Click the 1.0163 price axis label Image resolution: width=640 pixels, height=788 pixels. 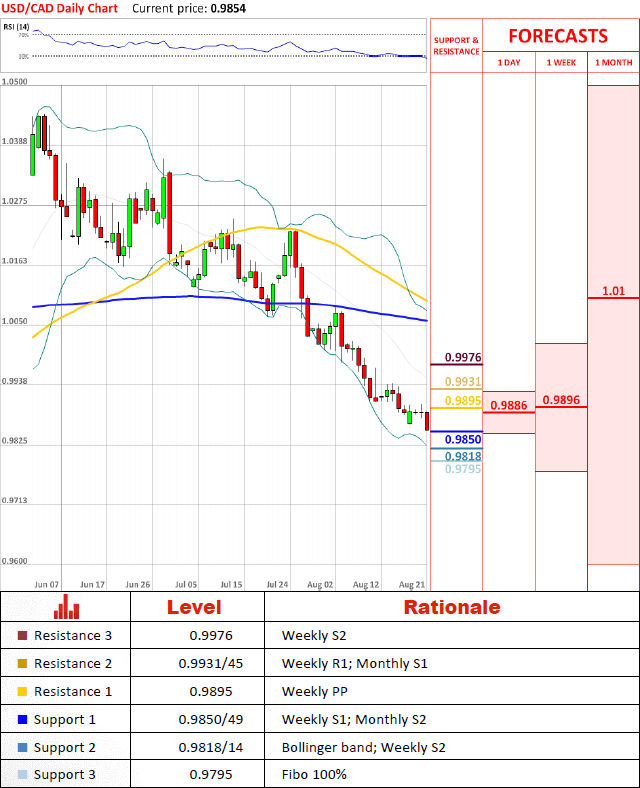click(14, 261)
